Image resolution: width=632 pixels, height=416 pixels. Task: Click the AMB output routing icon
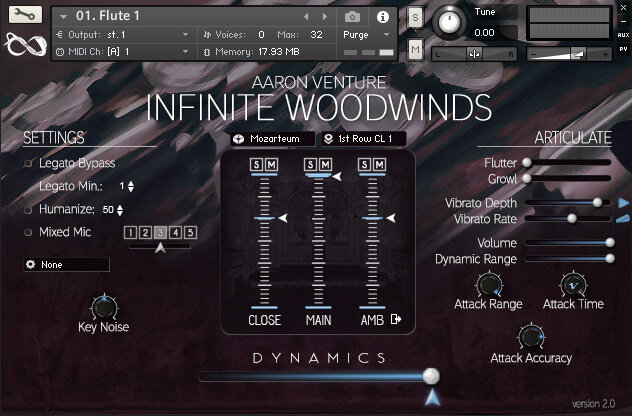pos(396,320)
